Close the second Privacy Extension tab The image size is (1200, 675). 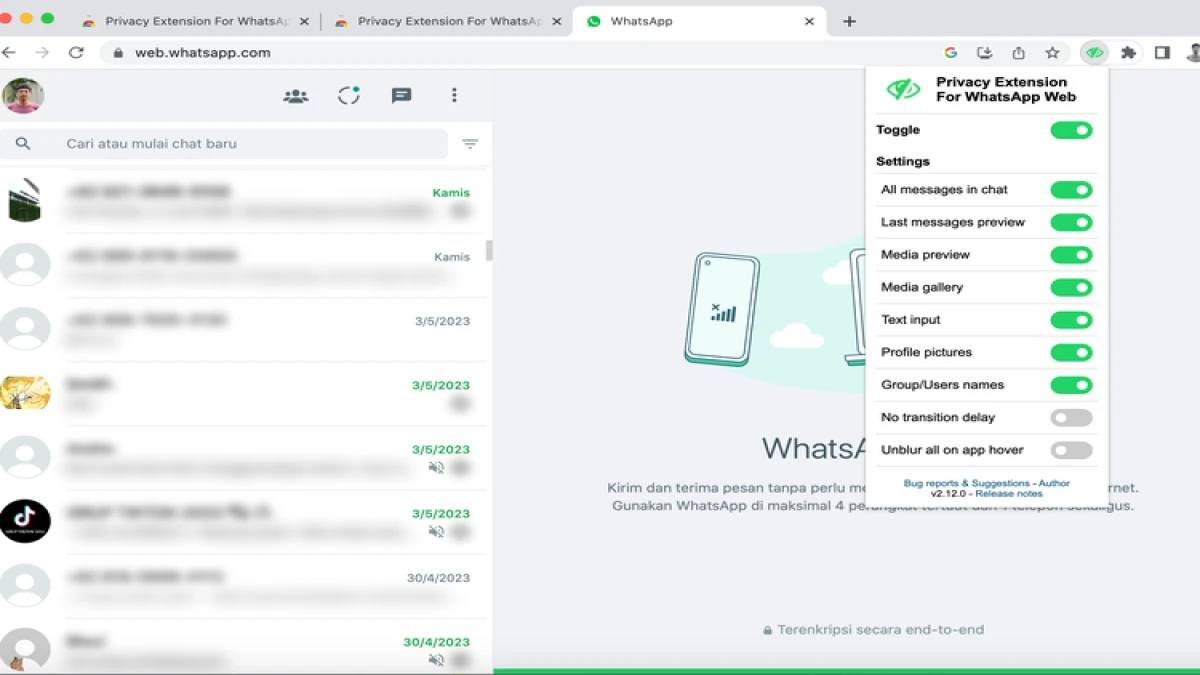(556, 21)
